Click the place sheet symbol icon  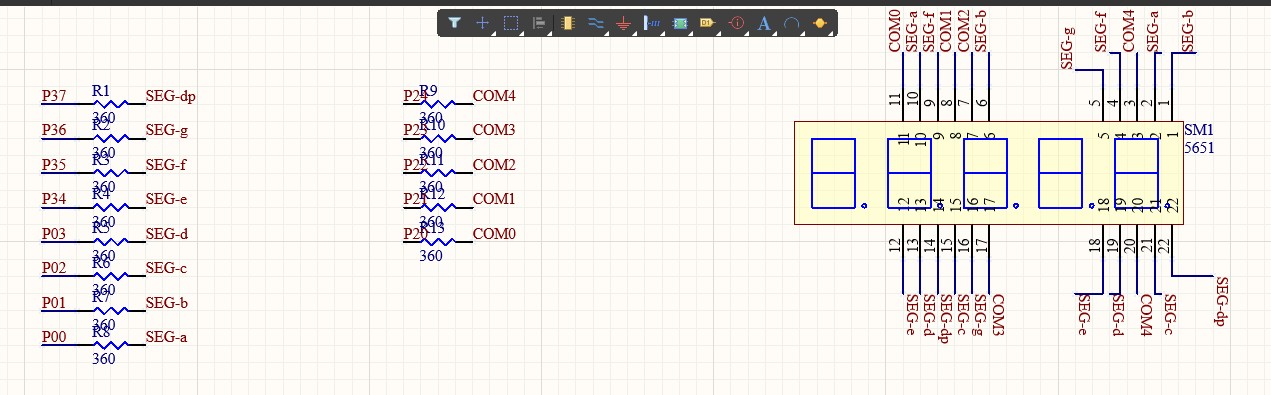(x=680, y=22)
